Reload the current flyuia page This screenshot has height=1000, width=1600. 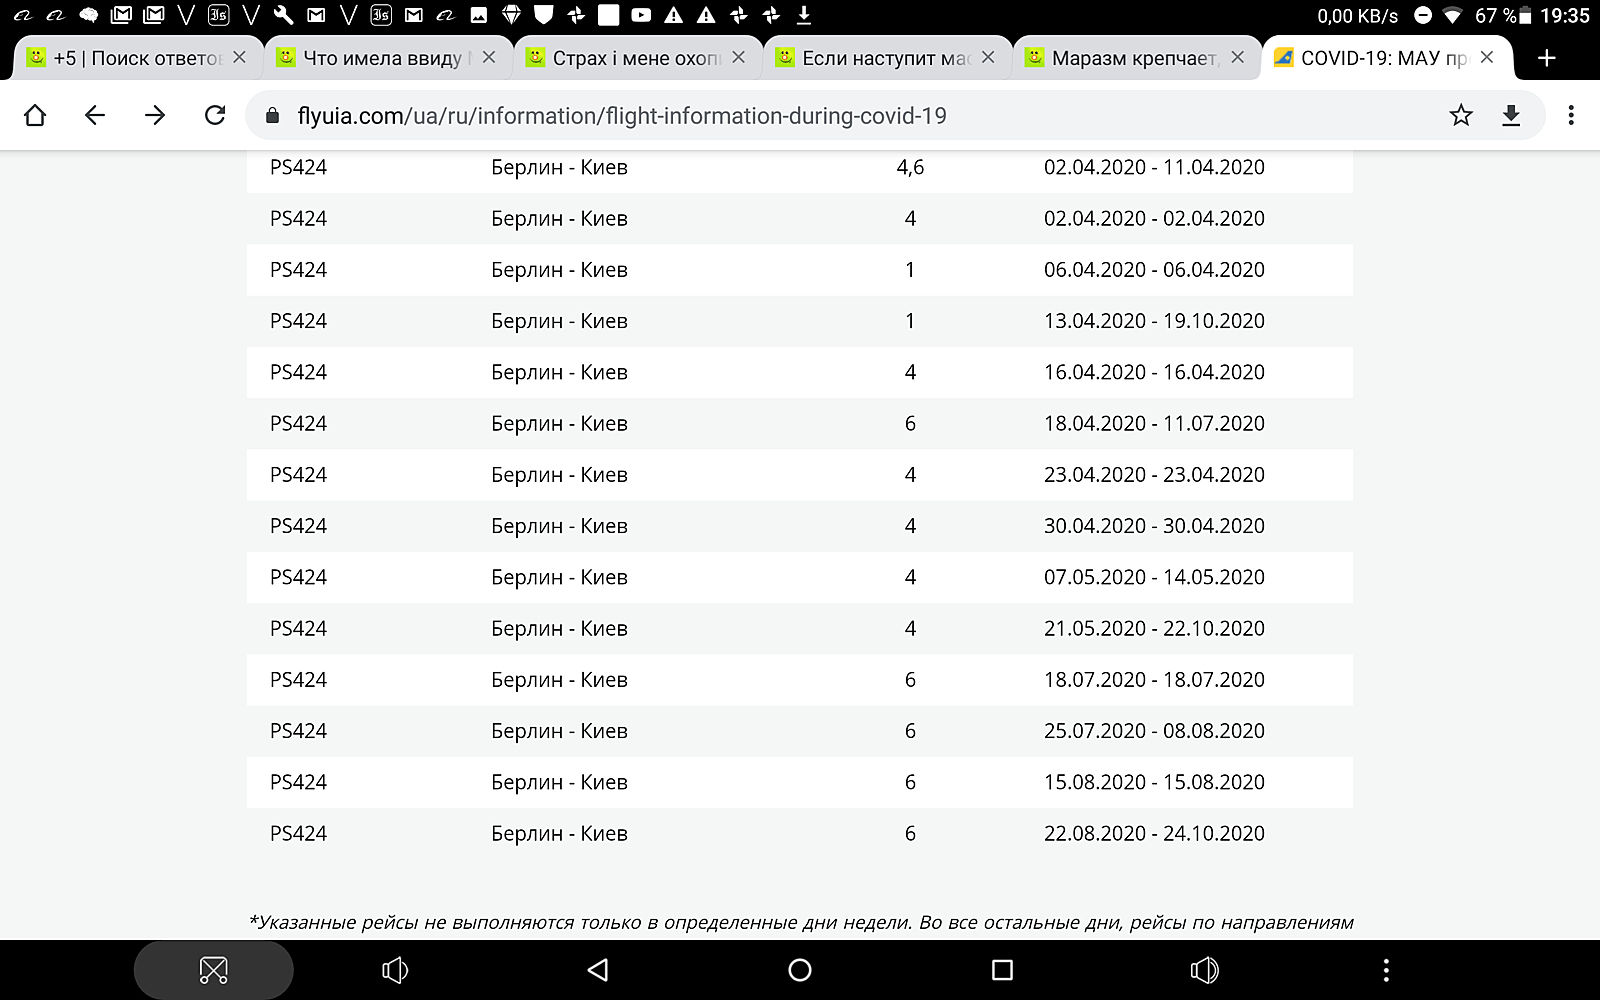coord(215,116)
